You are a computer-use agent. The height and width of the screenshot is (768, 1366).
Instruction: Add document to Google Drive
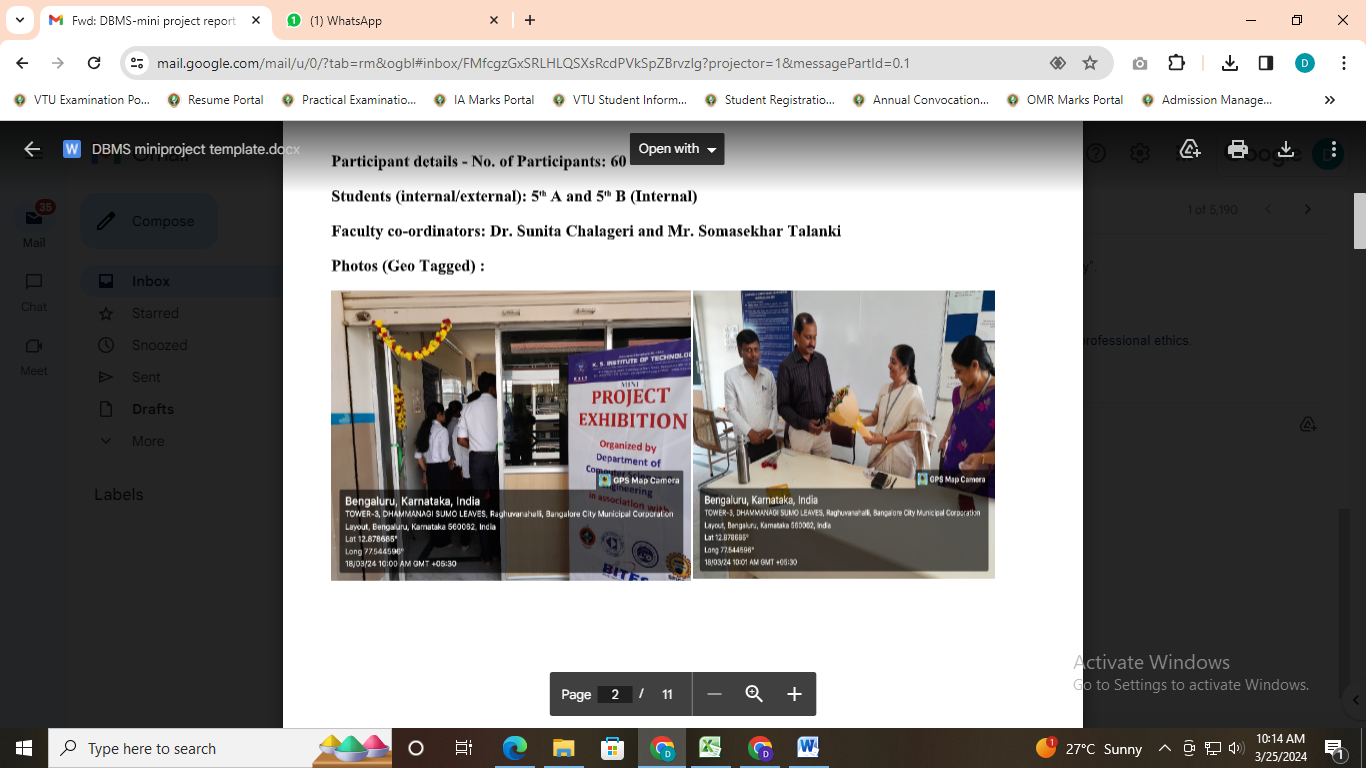point(1190,149)
